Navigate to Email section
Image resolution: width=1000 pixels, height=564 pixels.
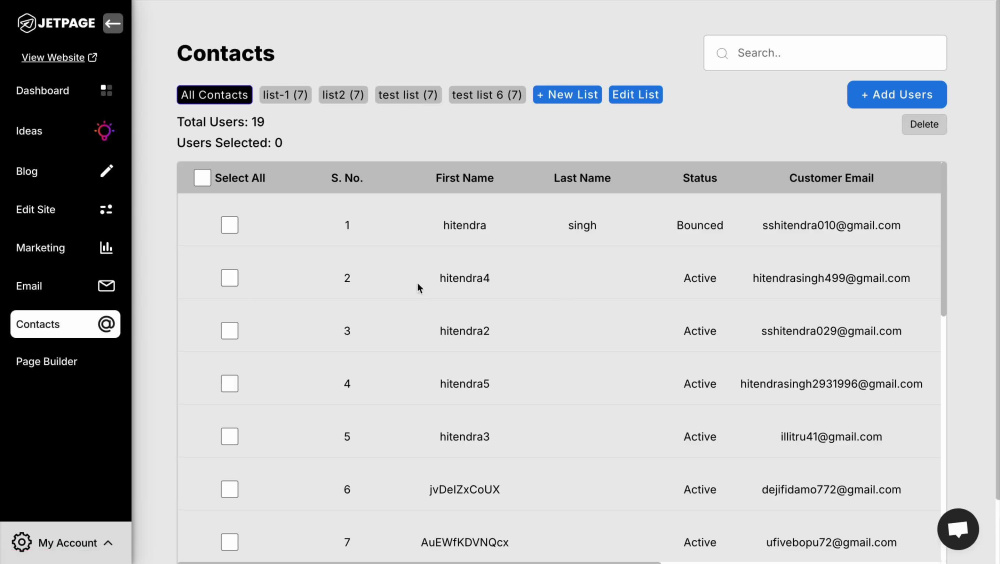pos(65,286)
